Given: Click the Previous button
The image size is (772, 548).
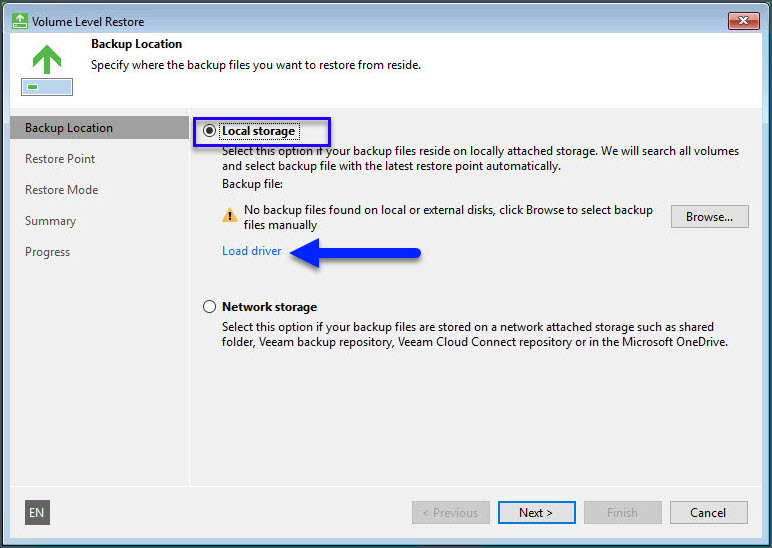Looking at the screenshot, I should click(x=450, y=513).
